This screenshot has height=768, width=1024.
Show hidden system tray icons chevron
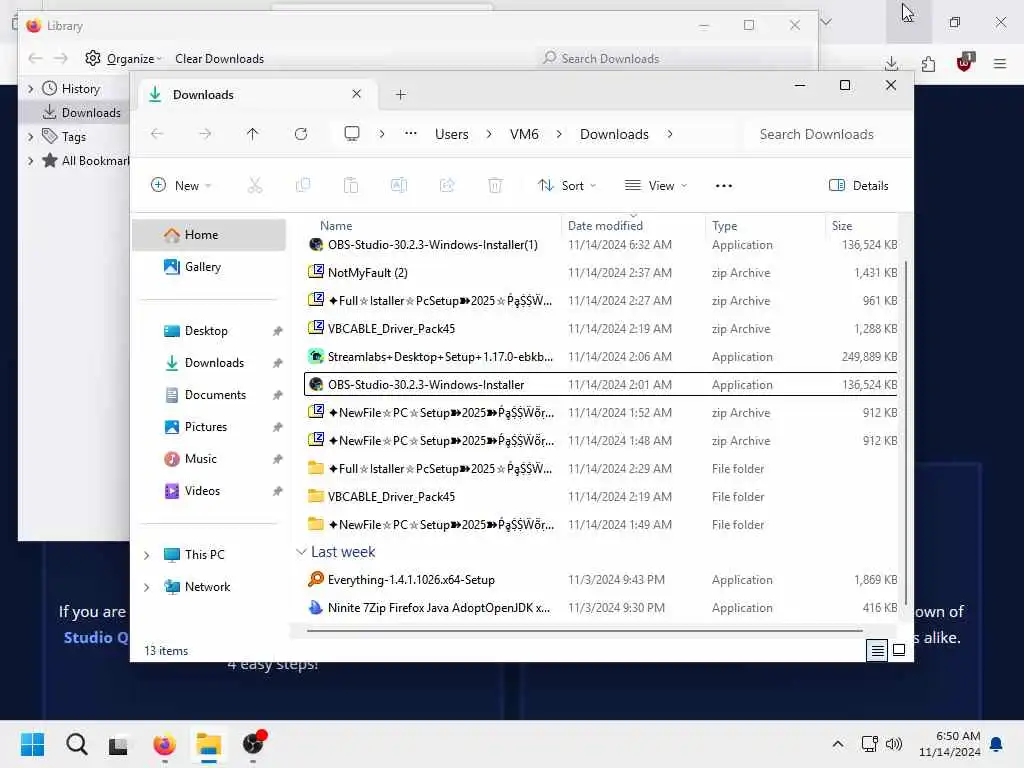click(x=838, y=744)
